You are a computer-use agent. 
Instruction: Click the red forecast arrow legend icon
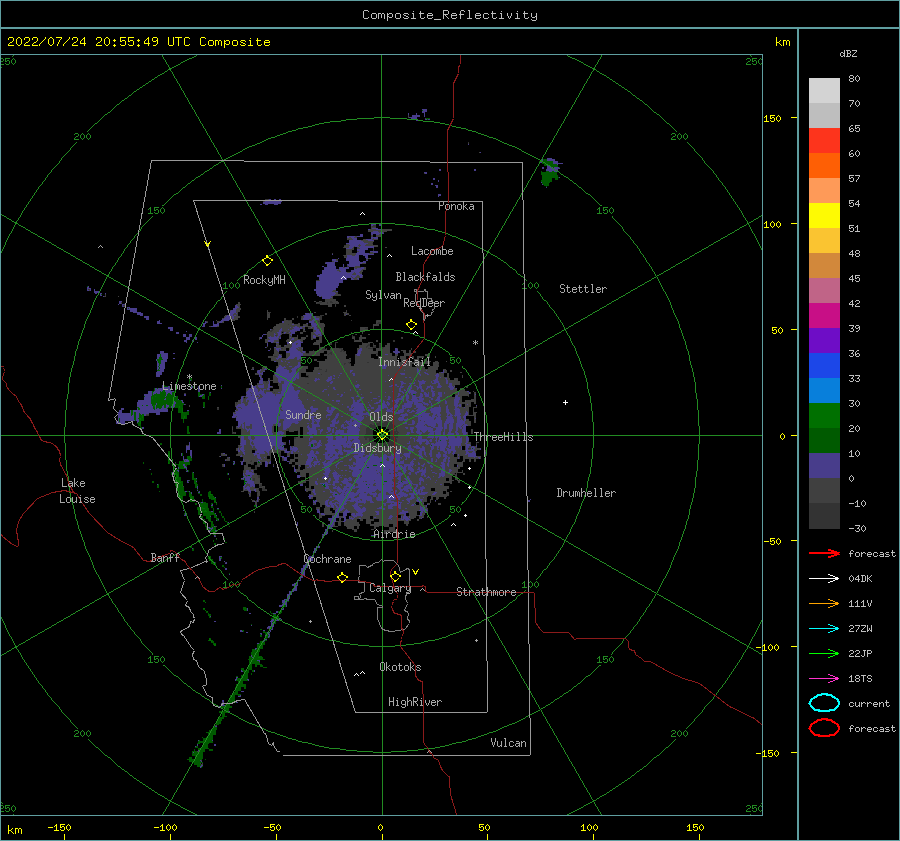coord(824,553)
